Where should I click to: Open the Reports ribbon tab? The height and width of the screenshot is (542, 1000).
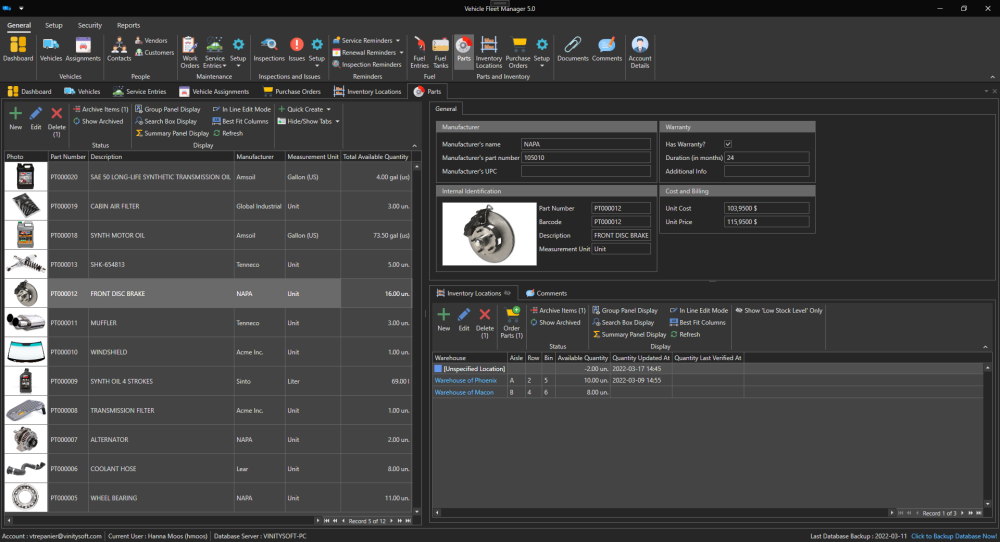(x=128, y=26)
